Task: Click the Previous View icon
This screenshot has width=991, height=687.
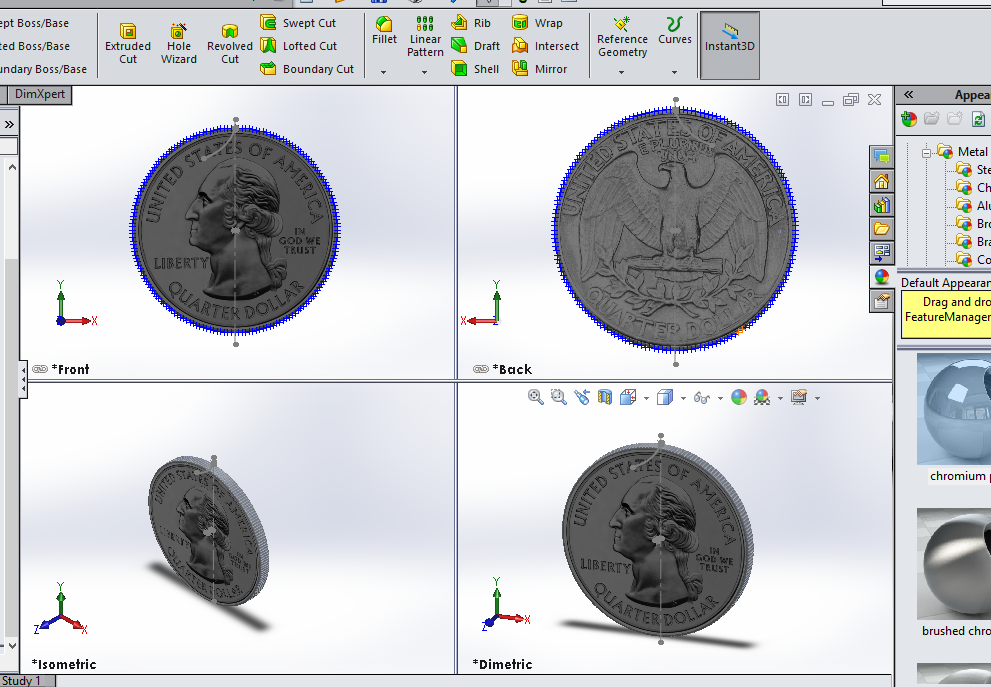Action: [x=581, y=397]
